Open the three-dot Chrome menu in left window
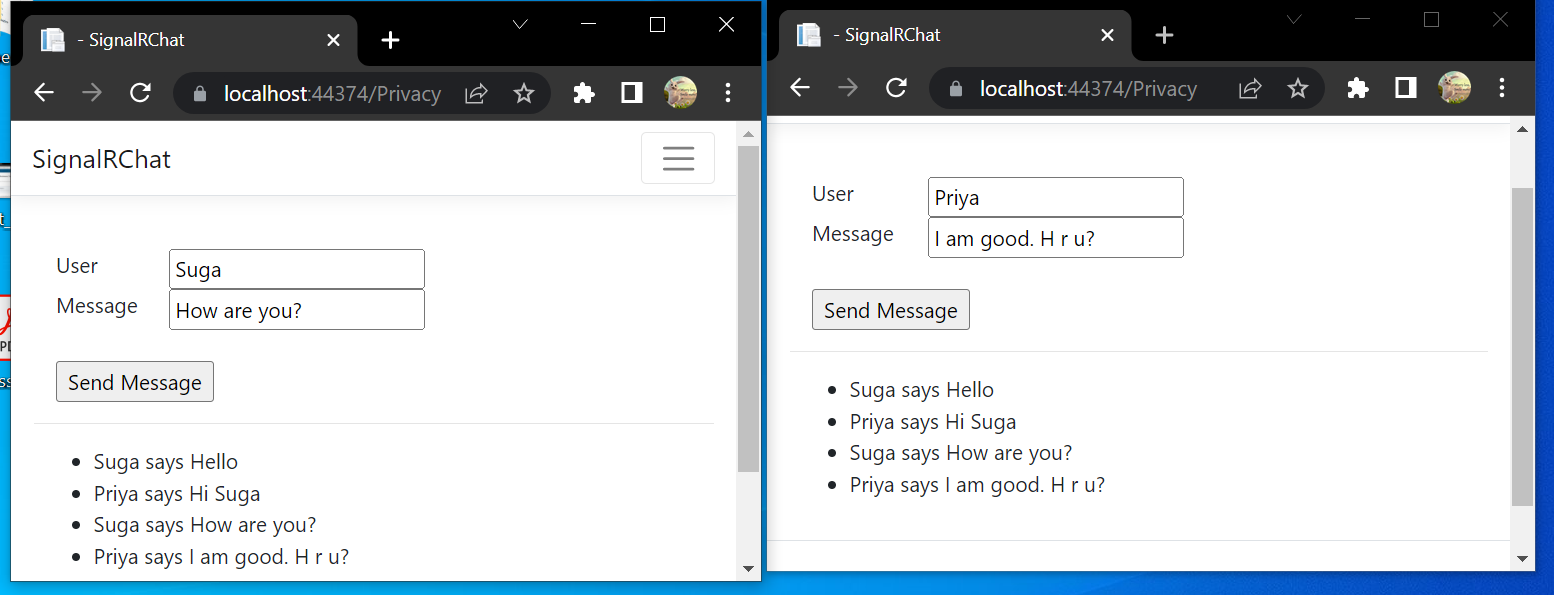Screen dimensions: 1554x595 [x=728, y=92]
